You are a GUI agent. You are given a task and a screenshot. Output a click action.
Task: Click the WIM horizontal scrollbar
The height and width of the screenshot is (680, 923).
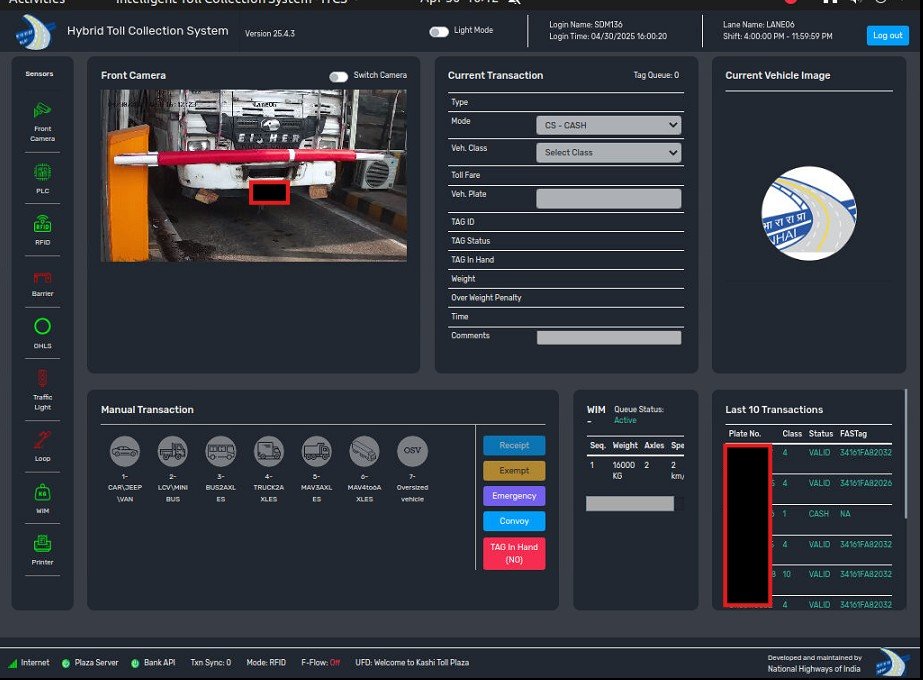coord(629,503)
